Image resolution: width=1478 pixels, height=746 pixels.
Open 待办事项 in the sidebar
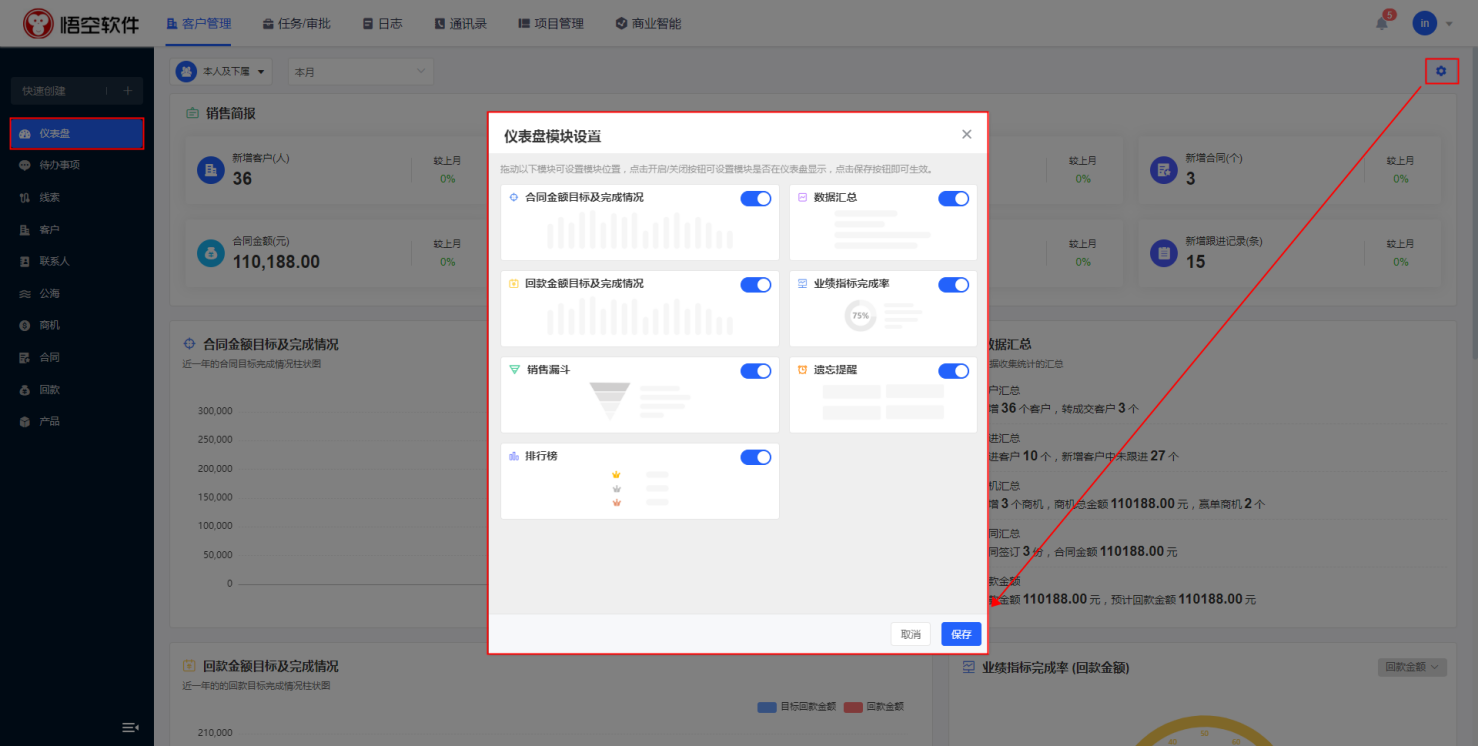pyautogui.click(x=59, y=165)
